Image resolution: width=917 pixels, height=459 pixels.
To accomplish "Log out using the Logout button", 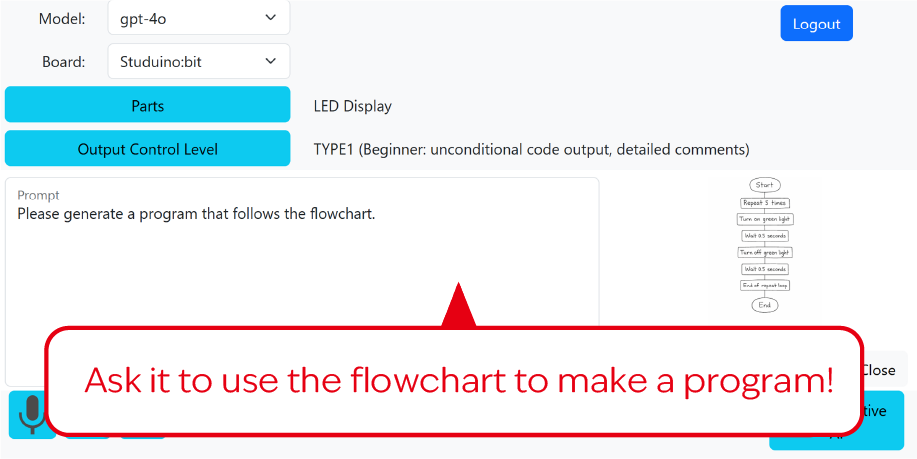I will pos(816,24).
